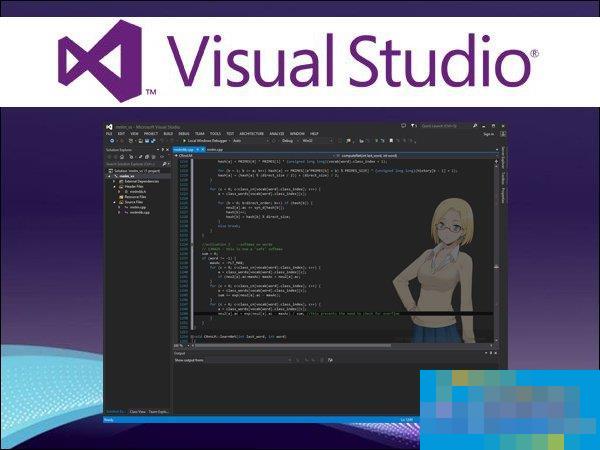Click the Ready status bar text

109,420
